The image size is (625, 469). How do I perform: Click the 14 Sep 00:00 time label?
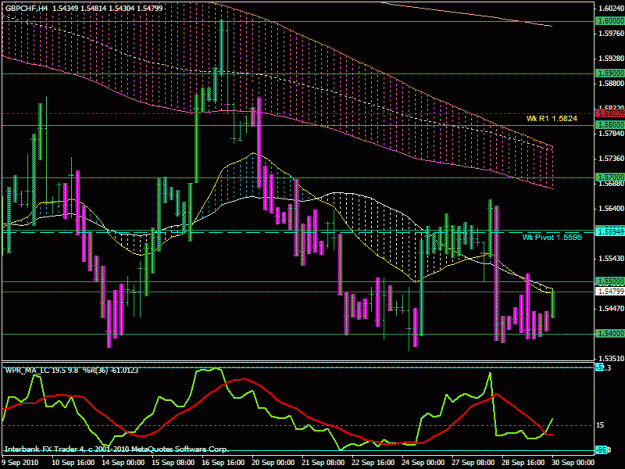point(123,462)
